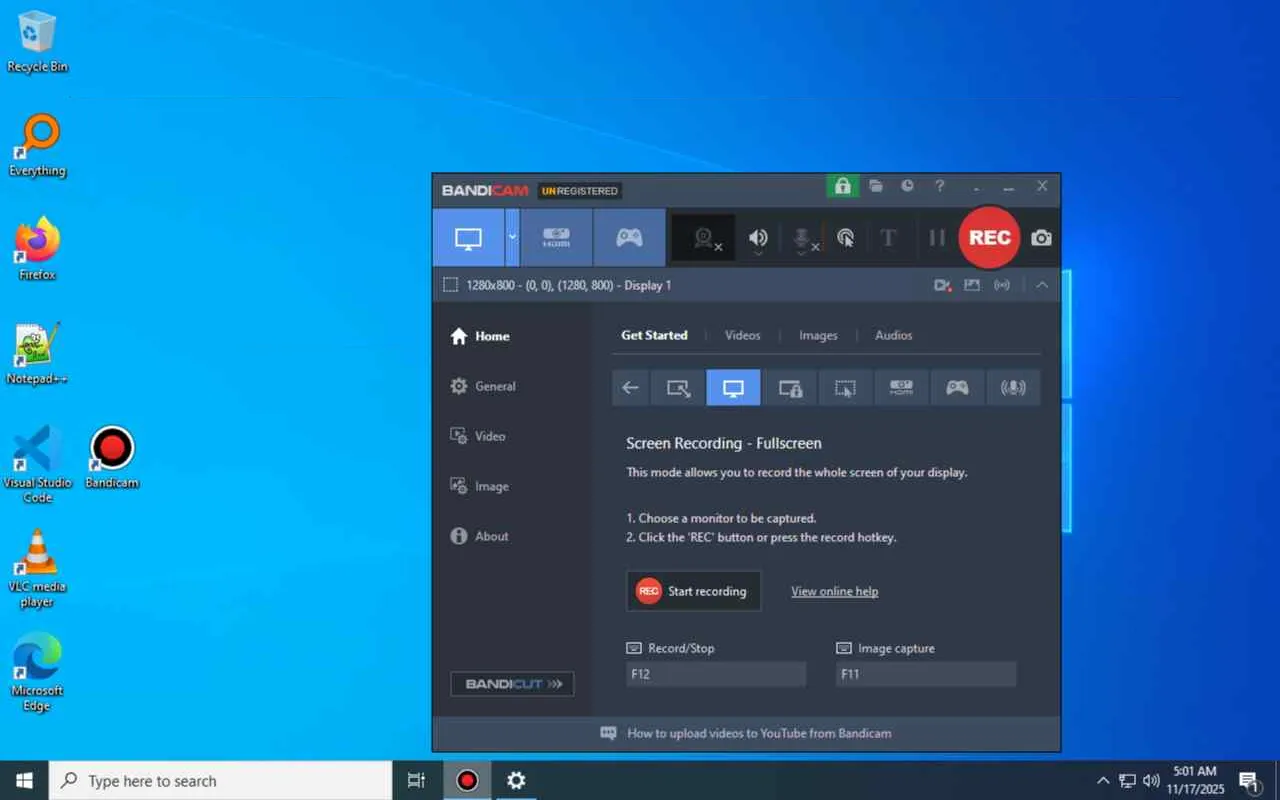
Task: Click the Start recording button
Action: [x=694, y=591]
